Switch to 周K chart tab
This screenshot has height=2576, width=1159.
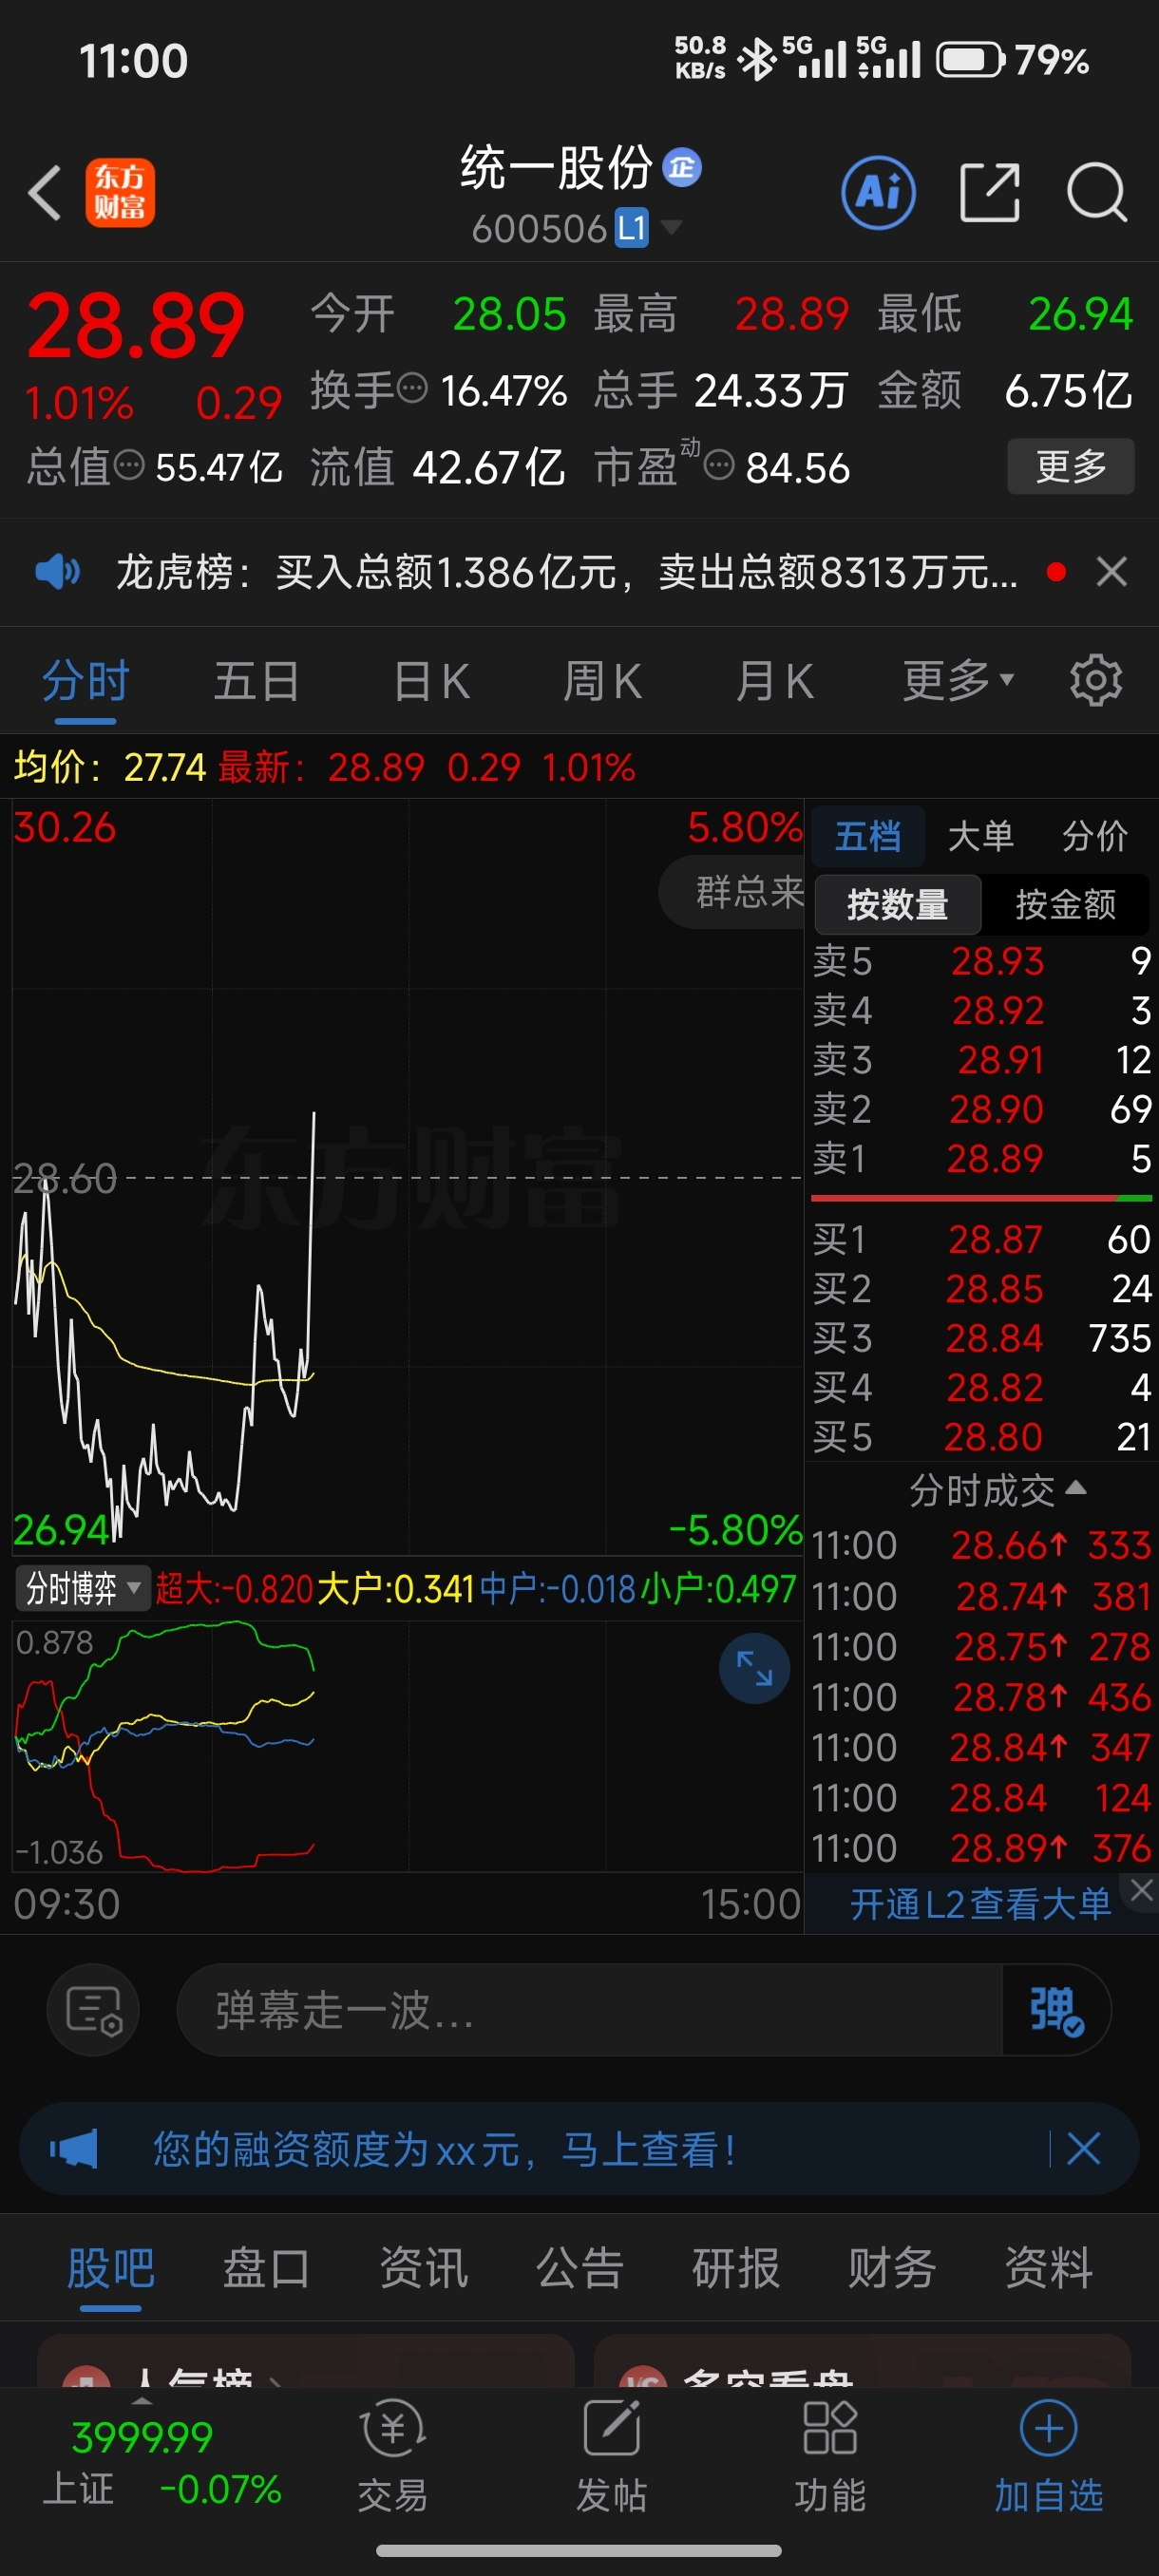[602, 682]
